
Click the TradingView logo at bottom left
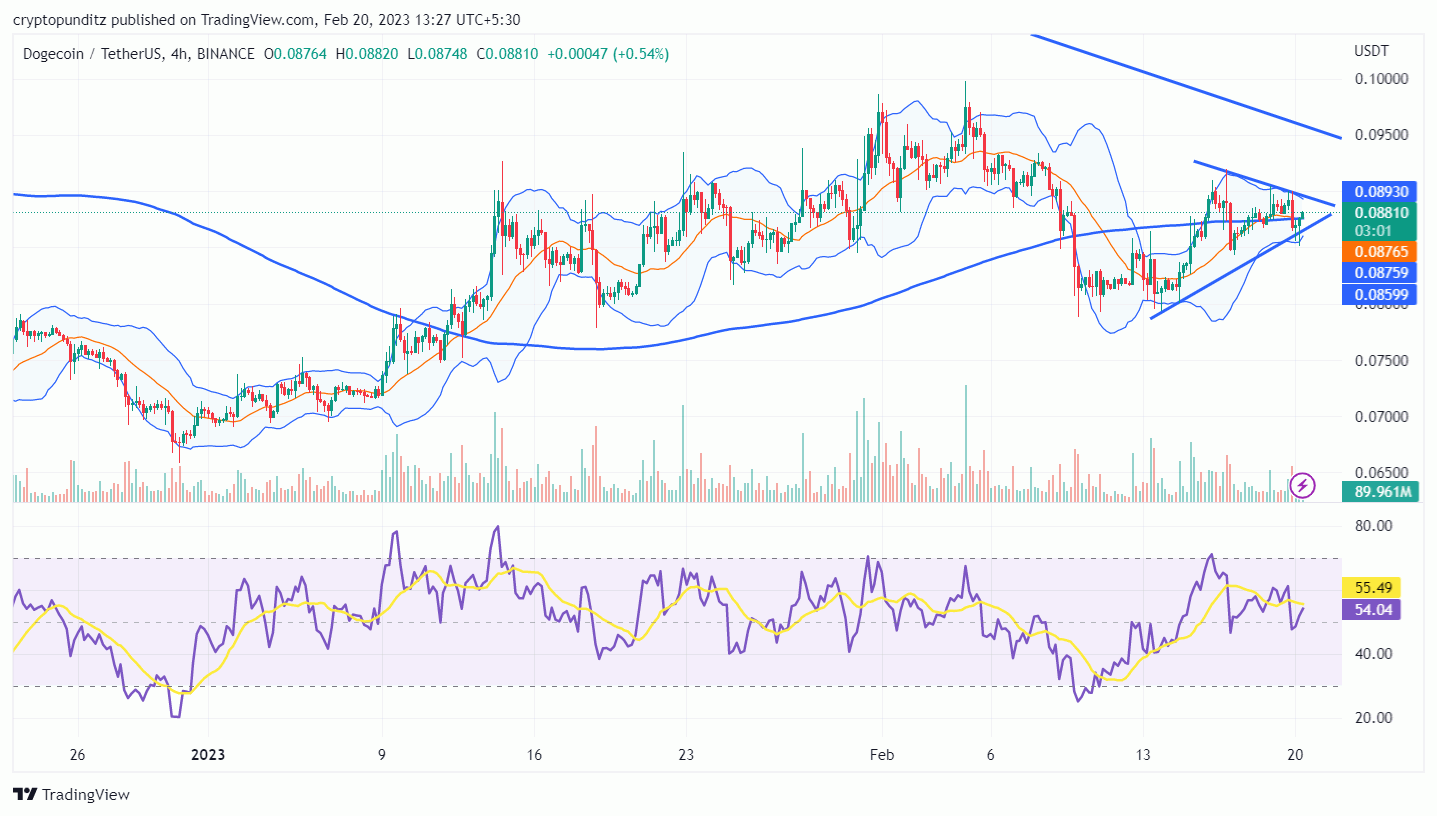[72, 795]
